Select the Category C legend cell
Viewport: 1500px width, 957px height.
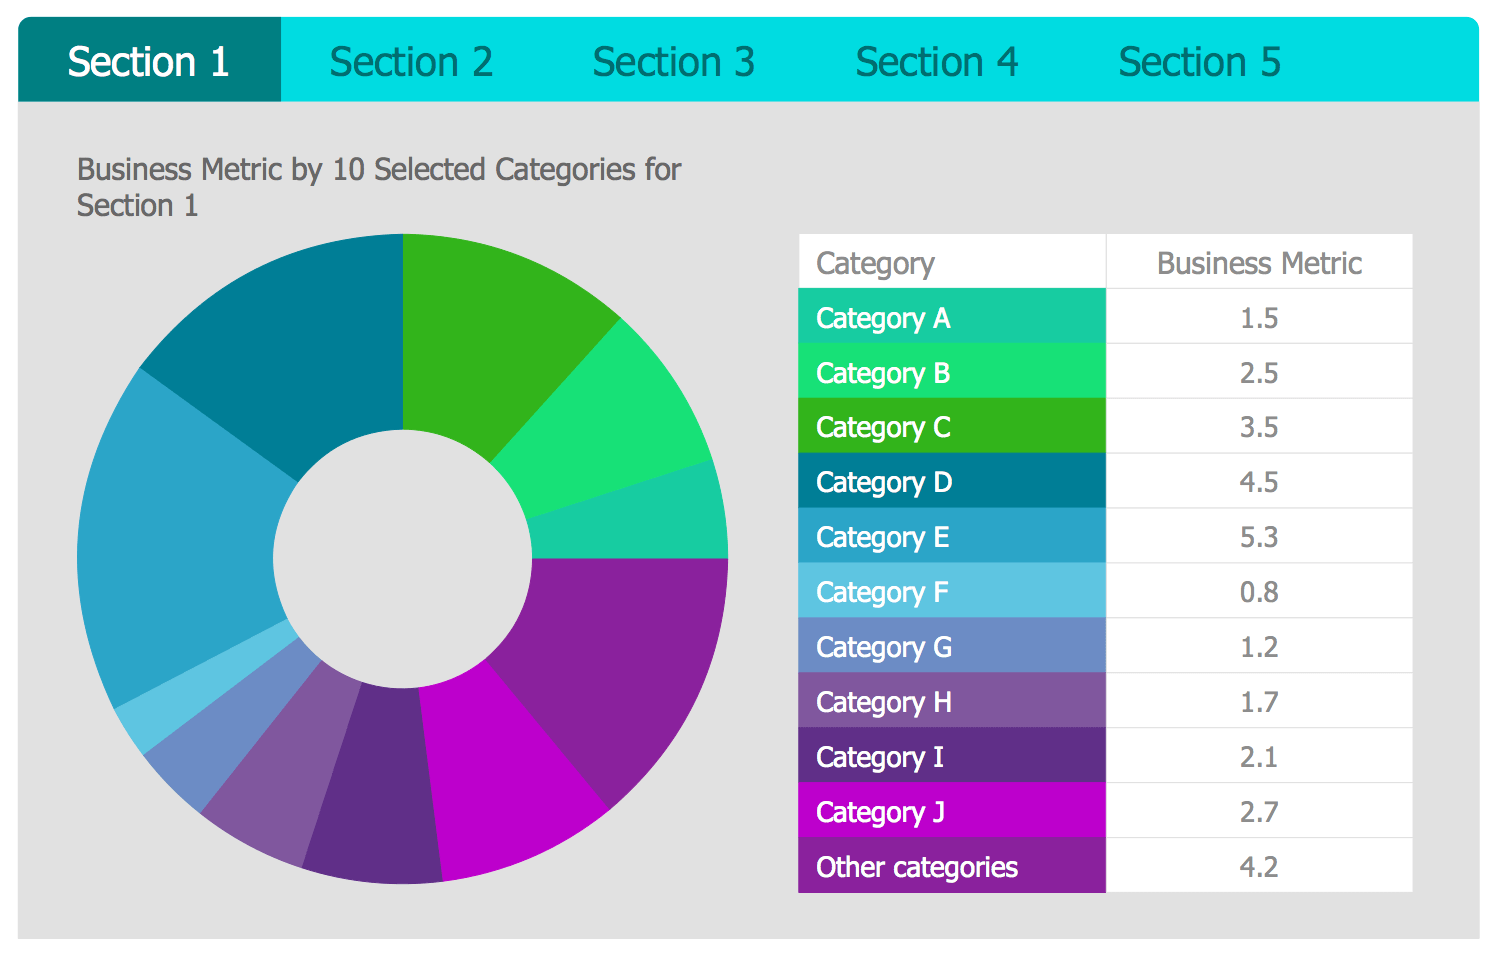[x=951, y=427]
